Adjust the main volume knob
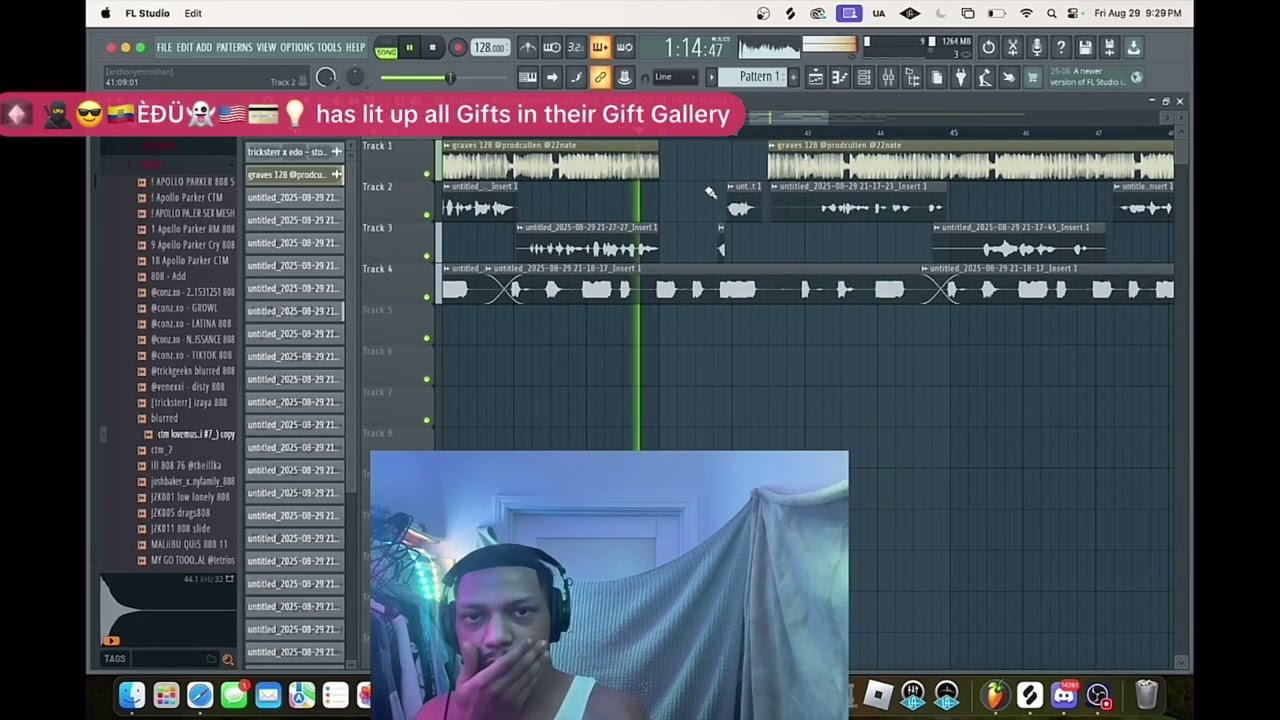 coord(325,77)
